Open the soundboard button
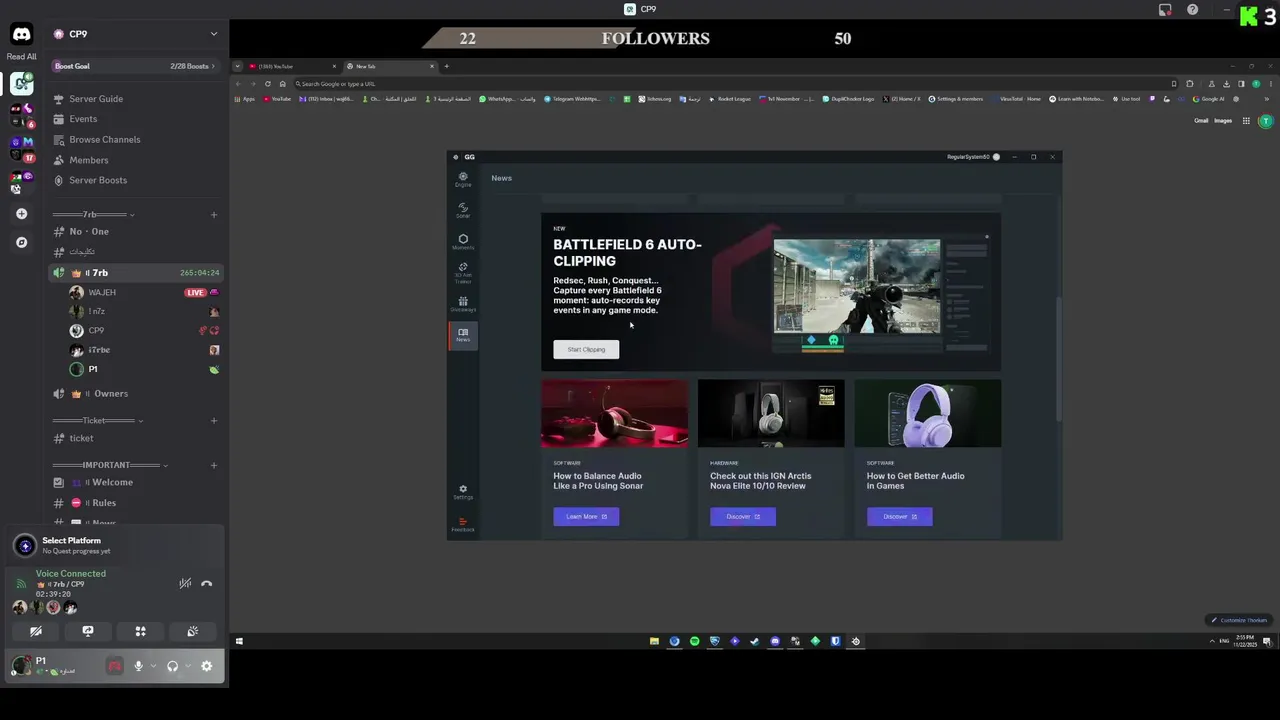 pyautogui.click(x=192, y=631)
